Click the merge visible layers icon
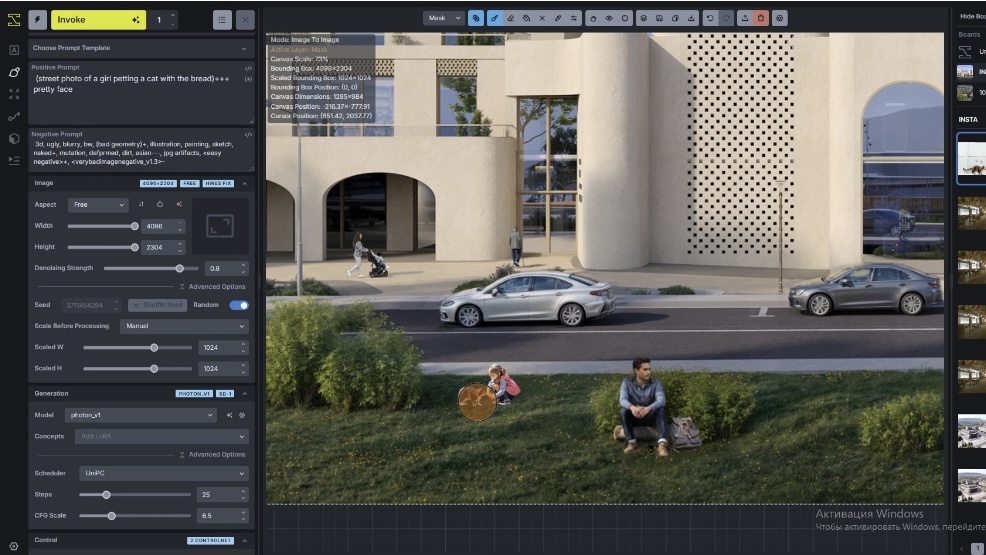 pos(643,18)
